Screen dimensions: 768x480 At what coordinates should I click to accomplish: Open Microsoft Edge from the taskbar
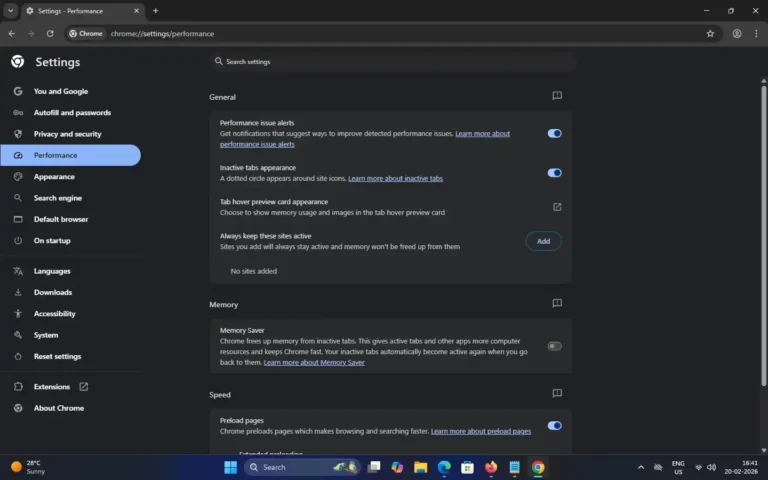pos(444,467)
